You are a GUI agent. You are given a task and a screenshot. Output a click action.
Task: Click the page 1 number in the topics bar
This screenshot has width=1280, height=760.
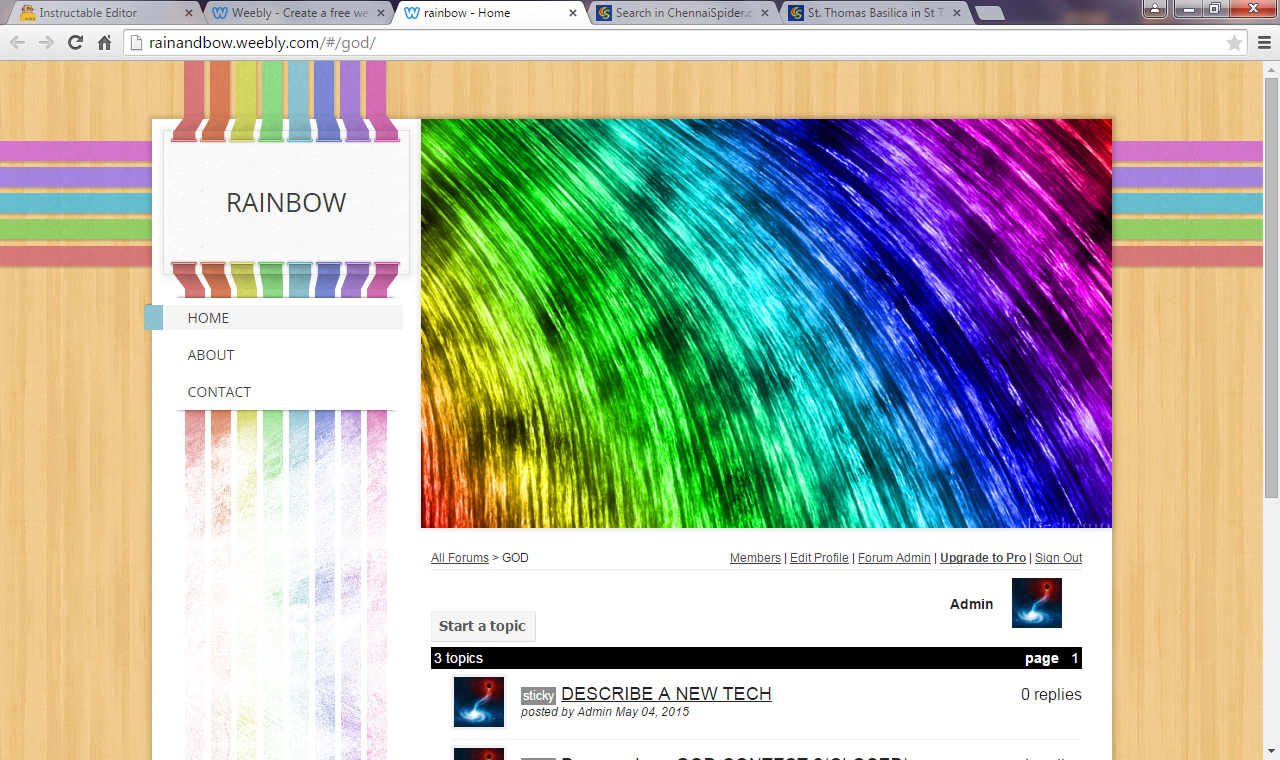pyautogui.click(x=1075, y=658)
